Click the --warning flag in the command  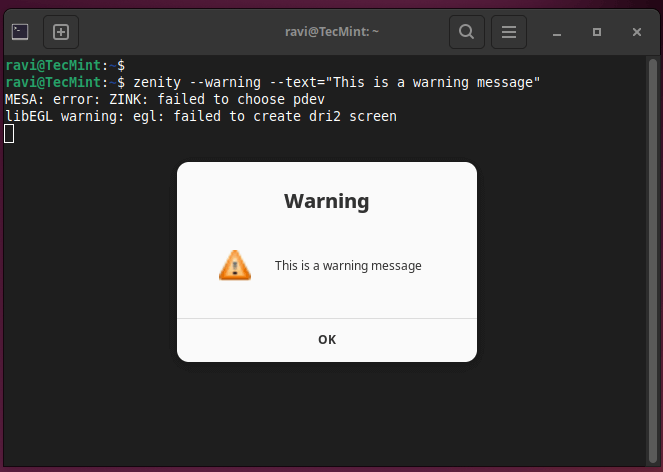click(x=228, y=82)
